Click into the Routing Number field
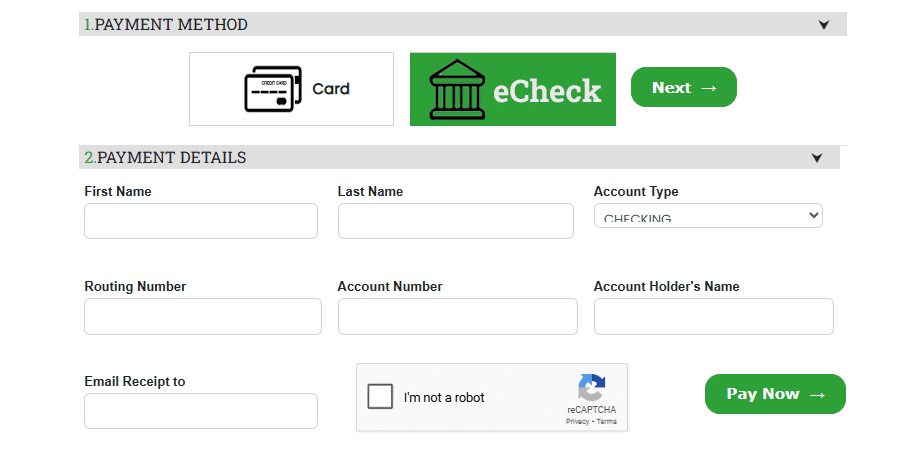 (203, 316)
